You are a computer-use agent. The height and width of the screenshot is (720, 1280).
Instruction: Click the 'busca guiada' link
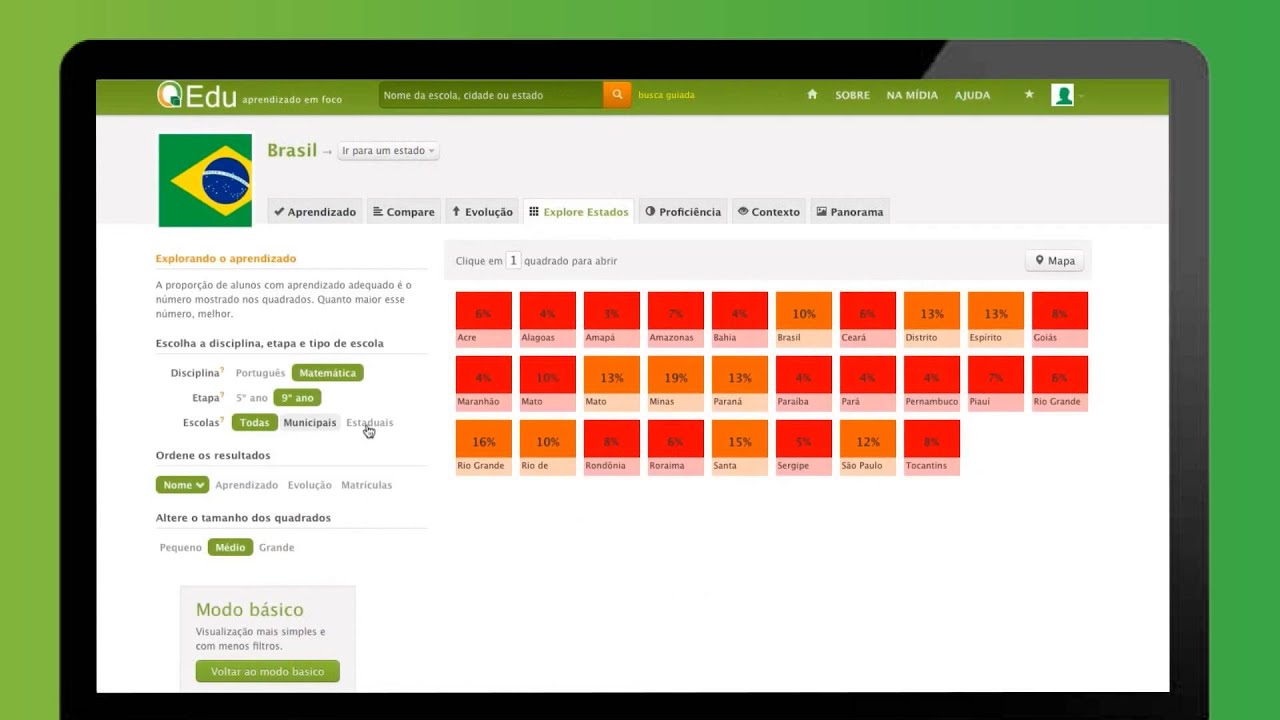pos(666,95)
